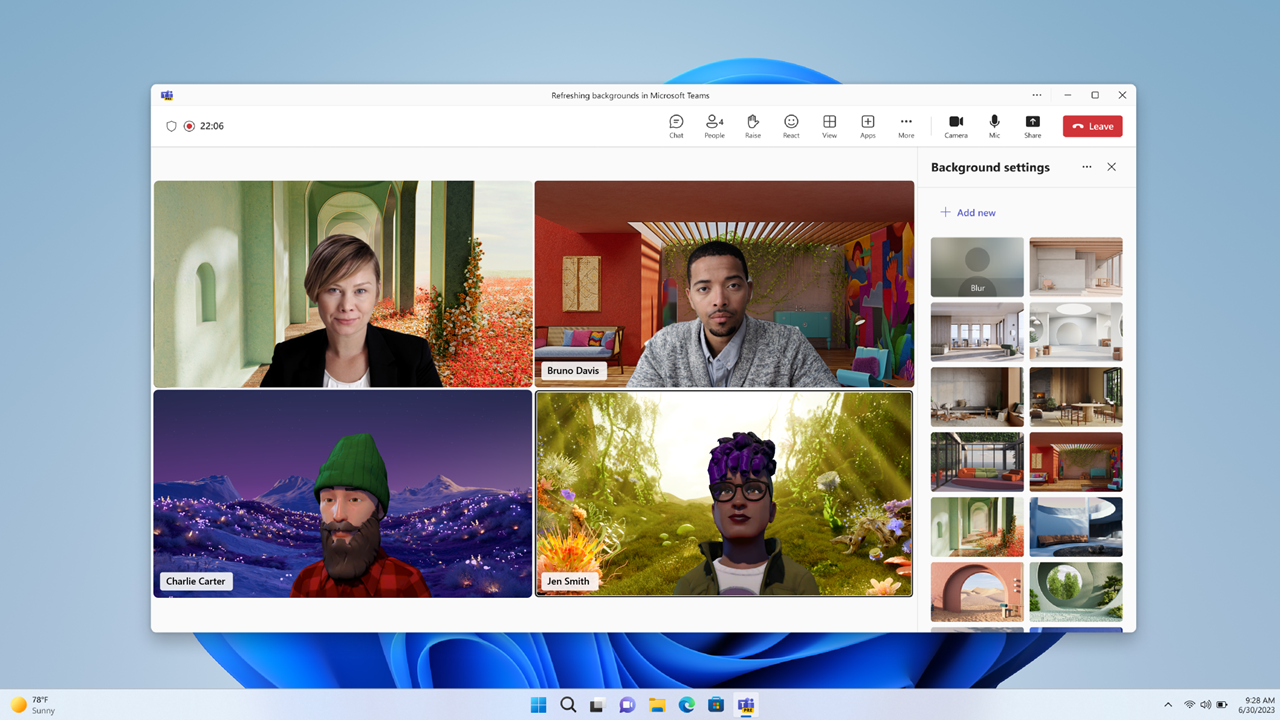Launch Microsoft Edge from taskbar
The image size is (1280, 720).
(x=687, y=705)
